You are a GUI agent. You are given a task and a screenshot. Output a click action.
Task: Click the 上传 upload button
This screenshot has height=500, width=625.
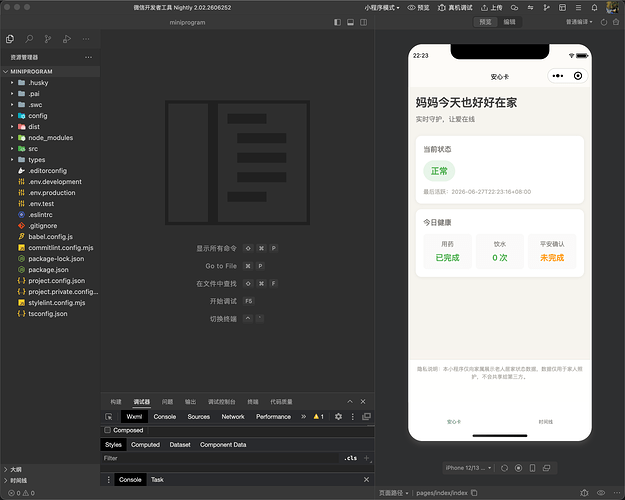click(491, 8)
